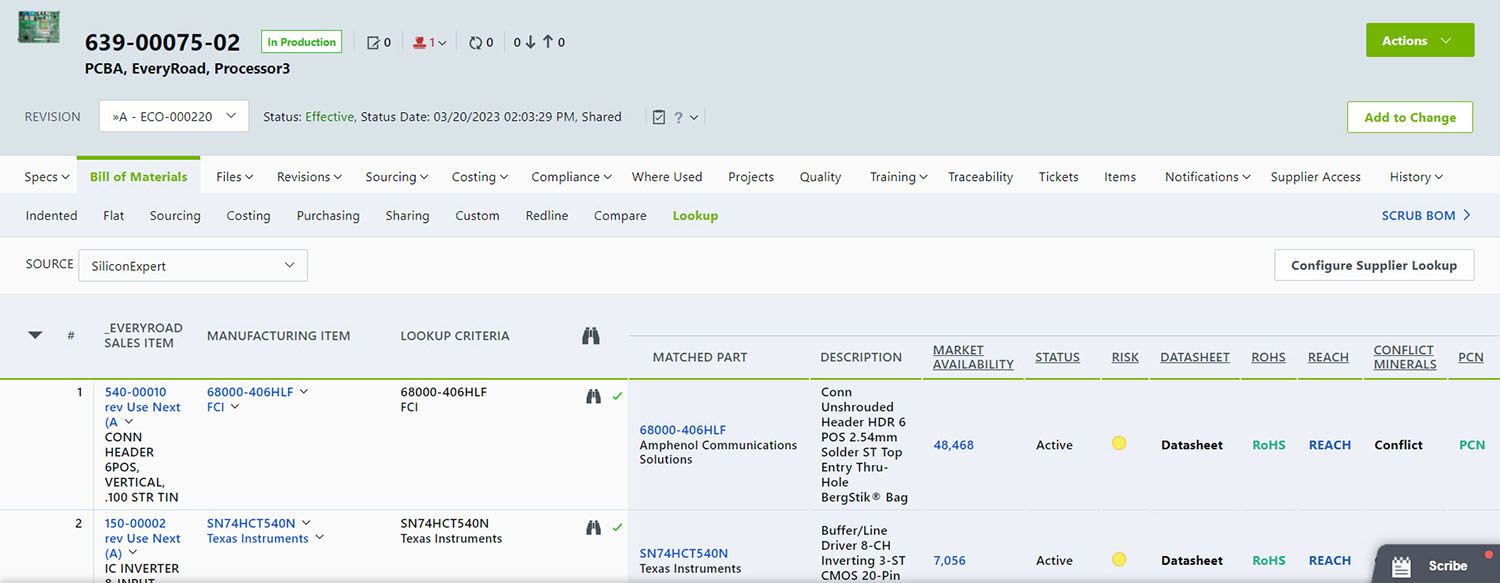Open the red stamp icon dropdown
The width and height of the screenshot is (1500, 583).
click(430, 42)
